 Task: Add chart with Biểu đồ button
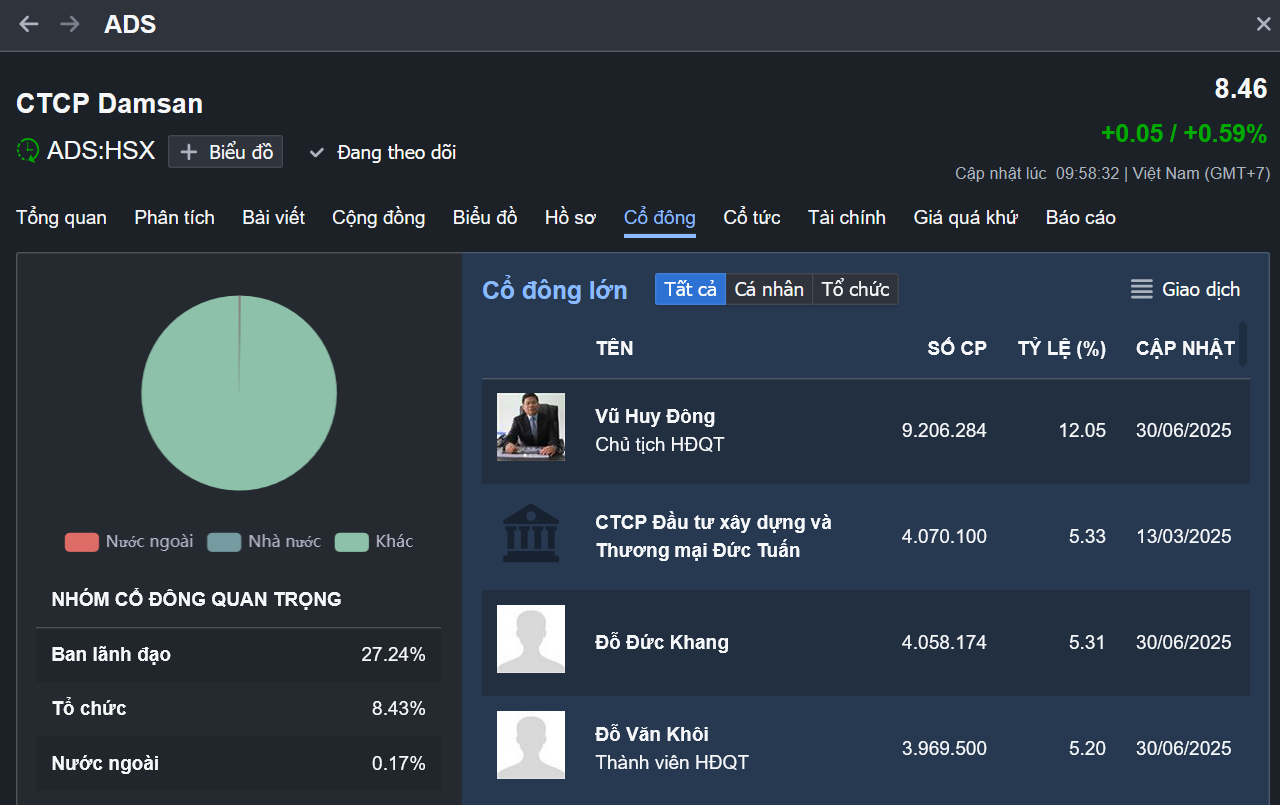[x=226, y=152]
